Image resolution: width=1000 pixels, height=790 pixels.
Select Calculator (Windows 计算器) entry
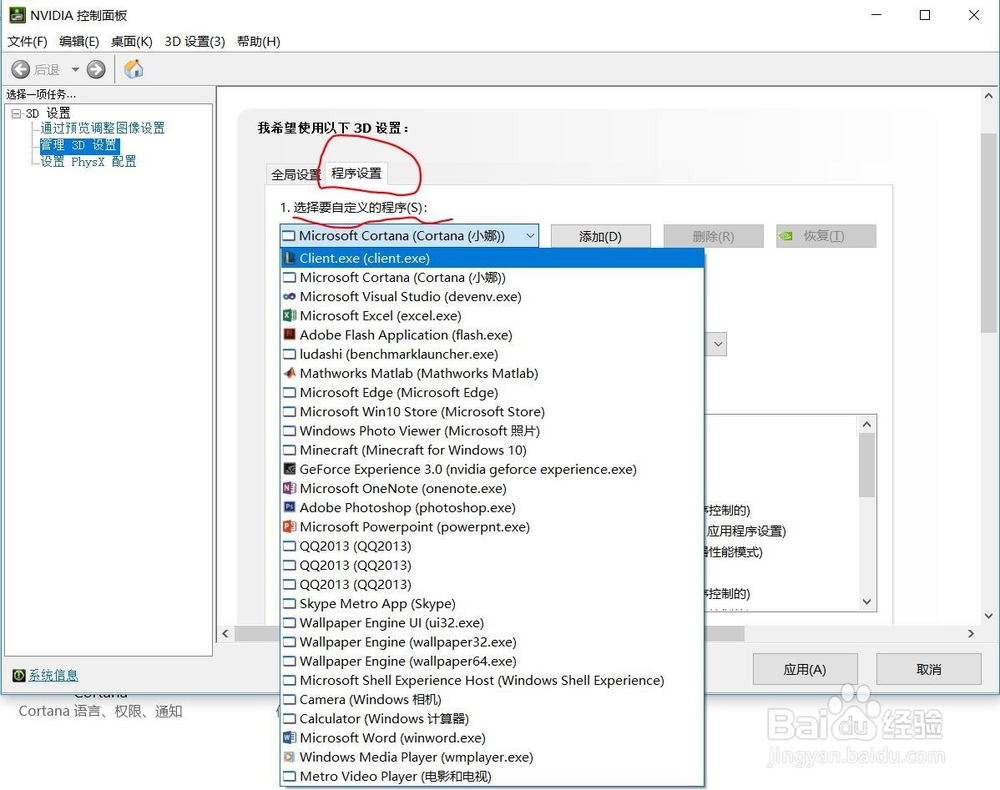click(x=492, y=719)
